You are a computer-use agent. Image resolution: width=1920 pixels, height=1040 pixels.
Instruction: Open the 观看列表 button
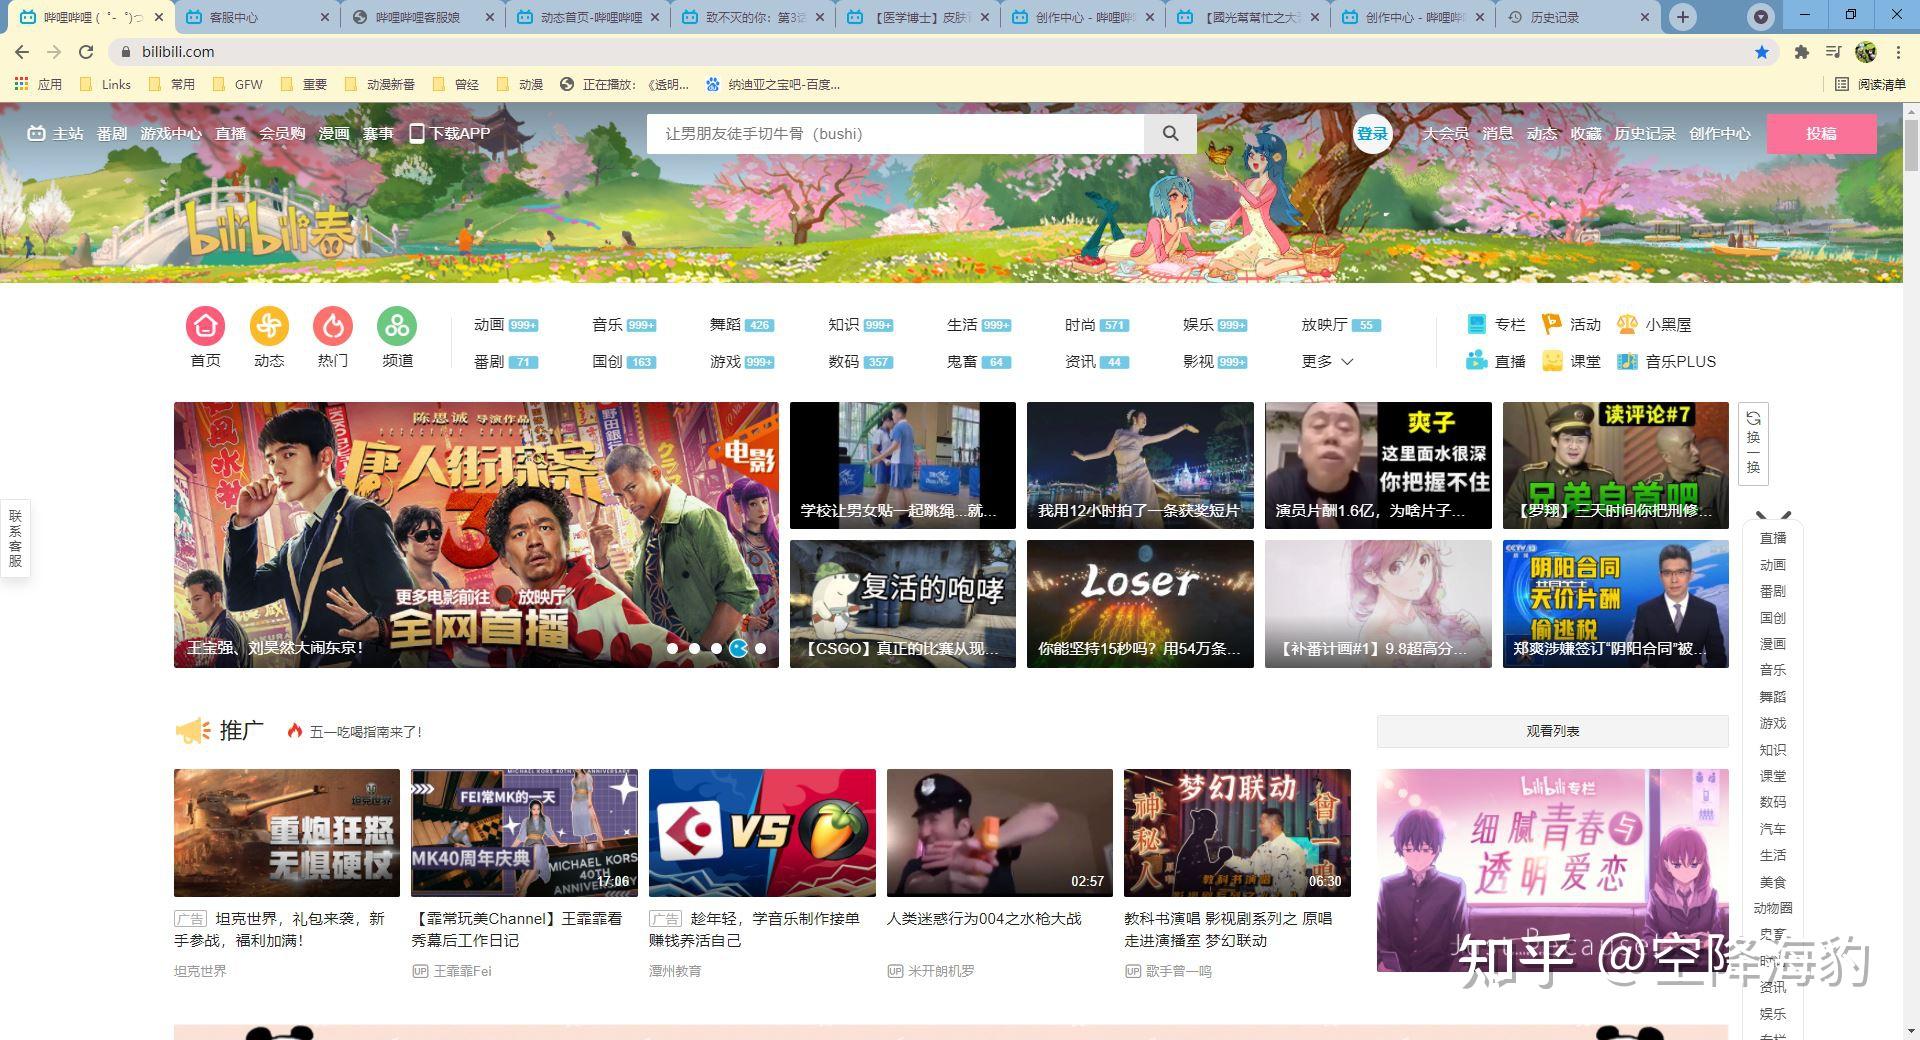click(x=1552, y=731)
